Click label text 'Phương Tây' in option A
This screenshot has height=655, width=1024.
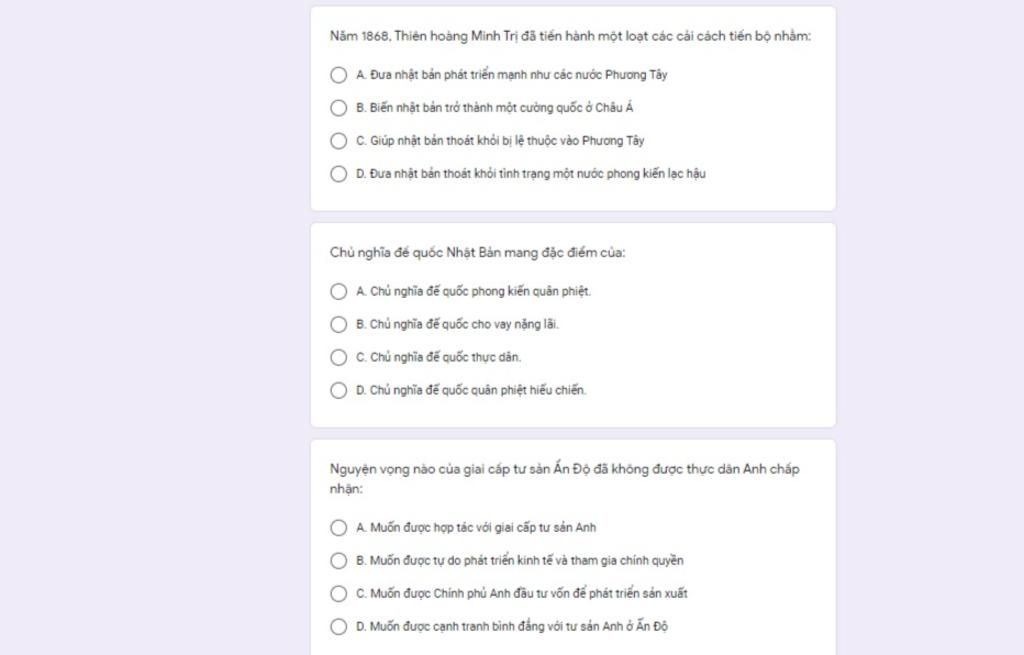point(636,75)
